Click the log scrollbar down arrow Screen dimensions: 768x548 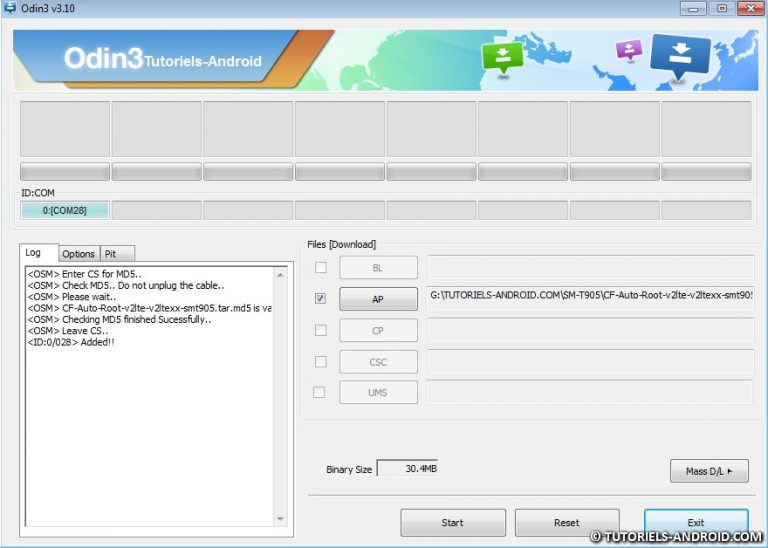(x=280, y=519)
